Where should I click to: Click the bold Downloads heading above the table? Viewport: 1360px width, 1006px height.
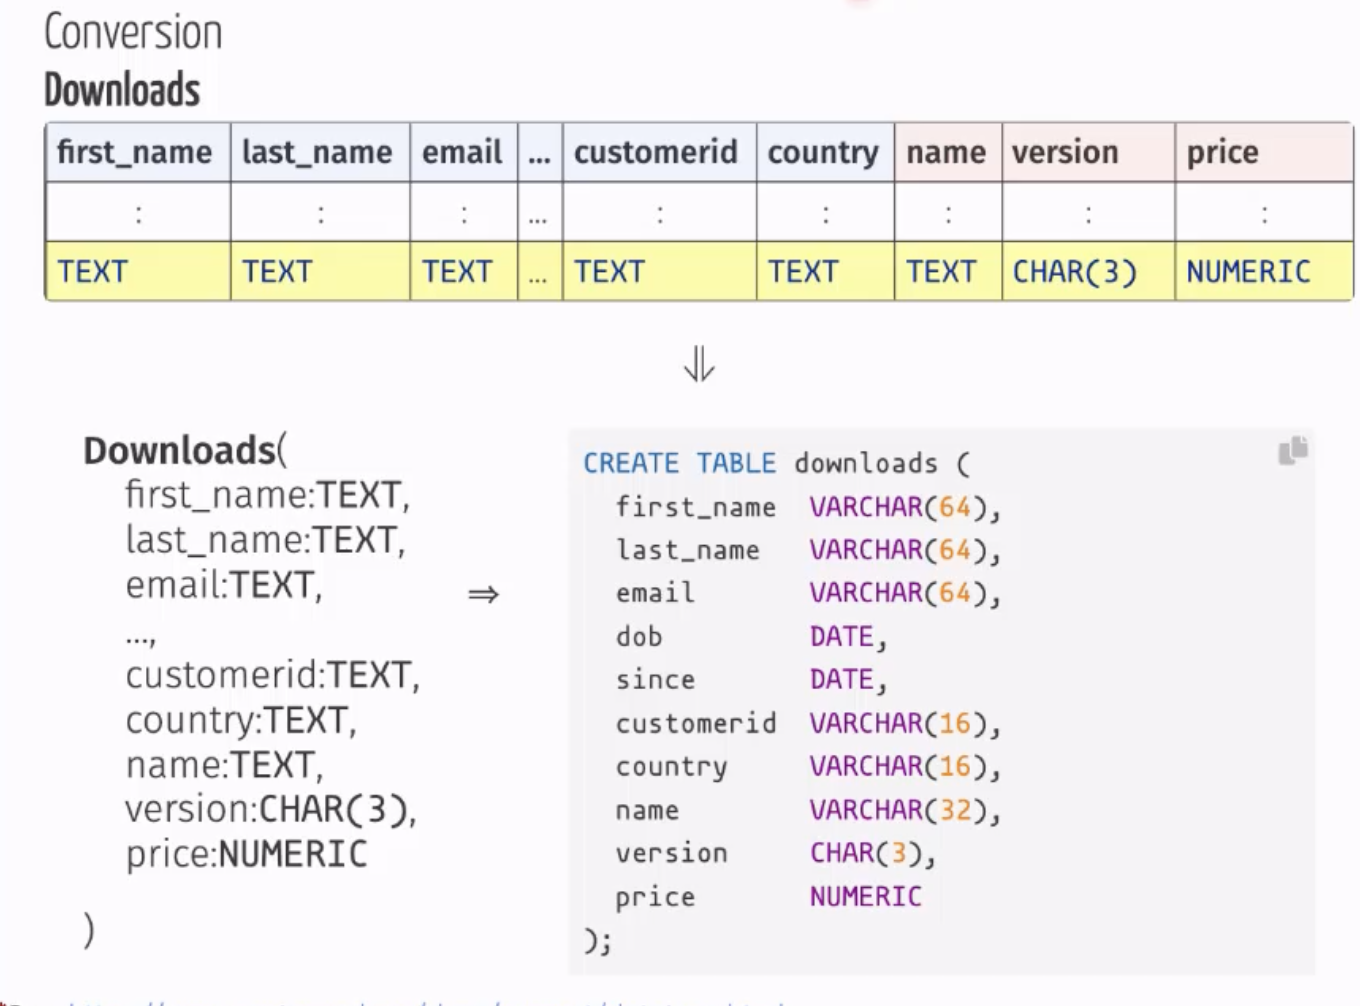point(122,90)
